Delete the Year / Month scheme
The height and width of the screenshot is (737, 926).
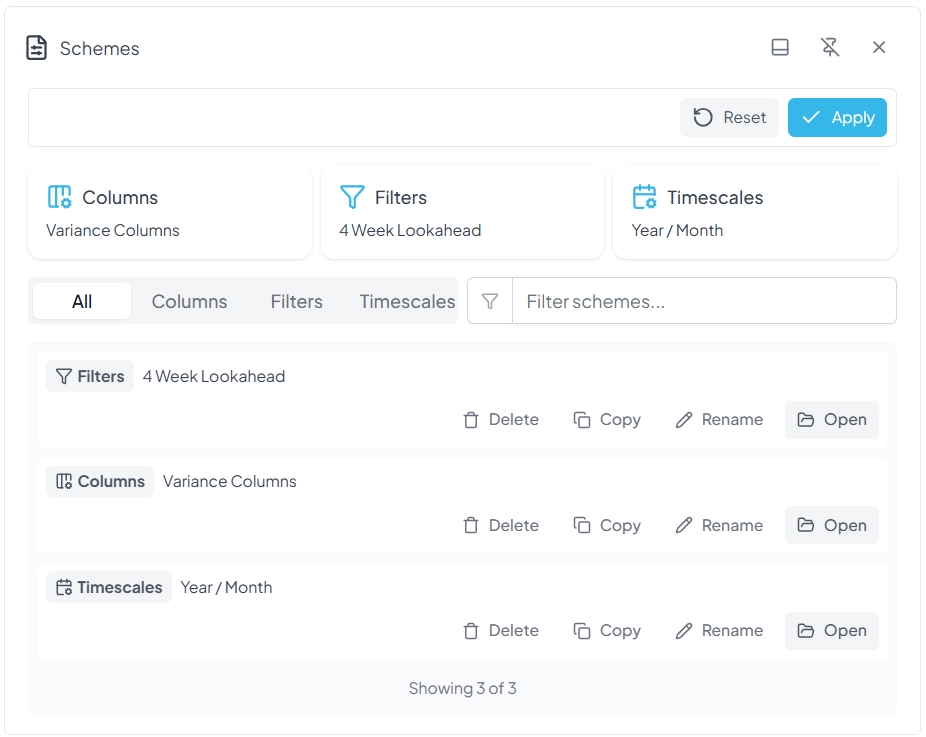(x=501, y=631)
